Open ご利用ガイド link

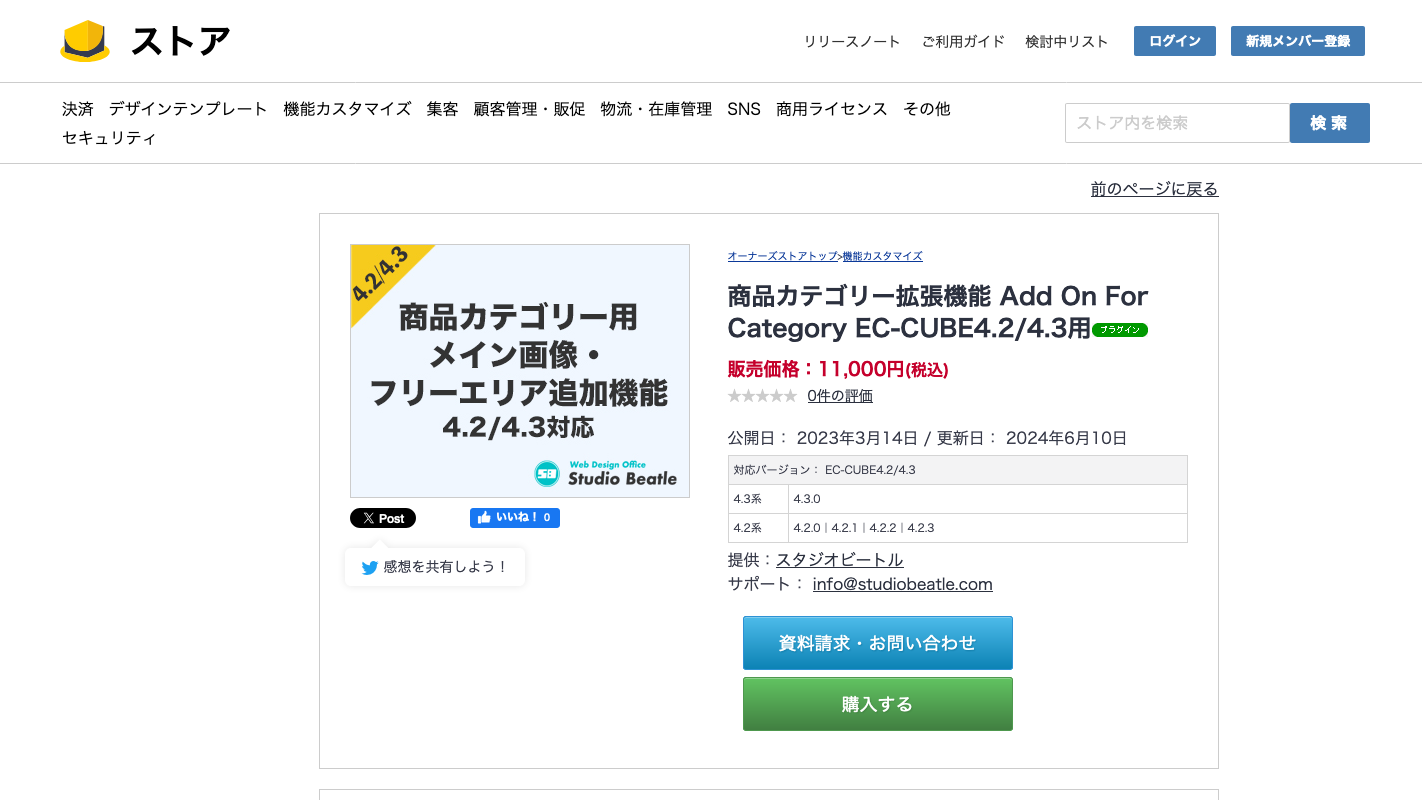coord(963,41)
